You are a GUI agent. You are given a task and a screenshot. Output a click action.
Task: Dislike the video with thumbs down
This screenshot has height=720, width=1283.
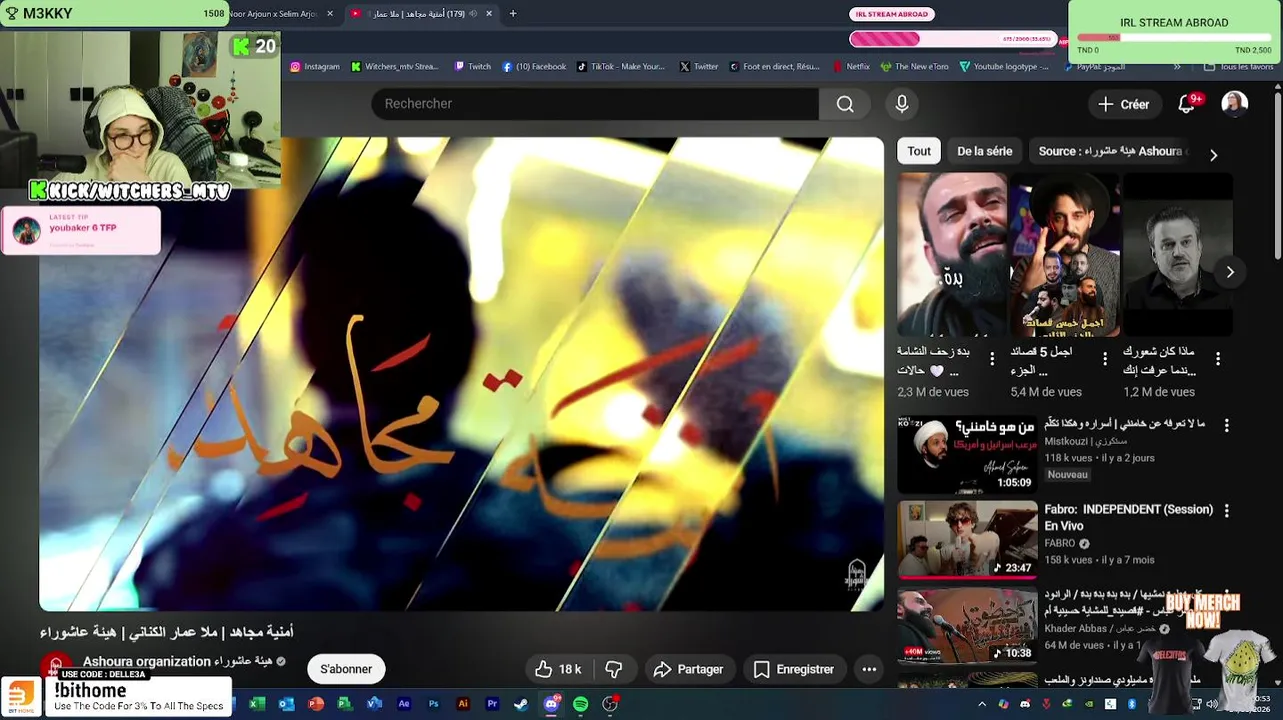click(x=614, y=669)
